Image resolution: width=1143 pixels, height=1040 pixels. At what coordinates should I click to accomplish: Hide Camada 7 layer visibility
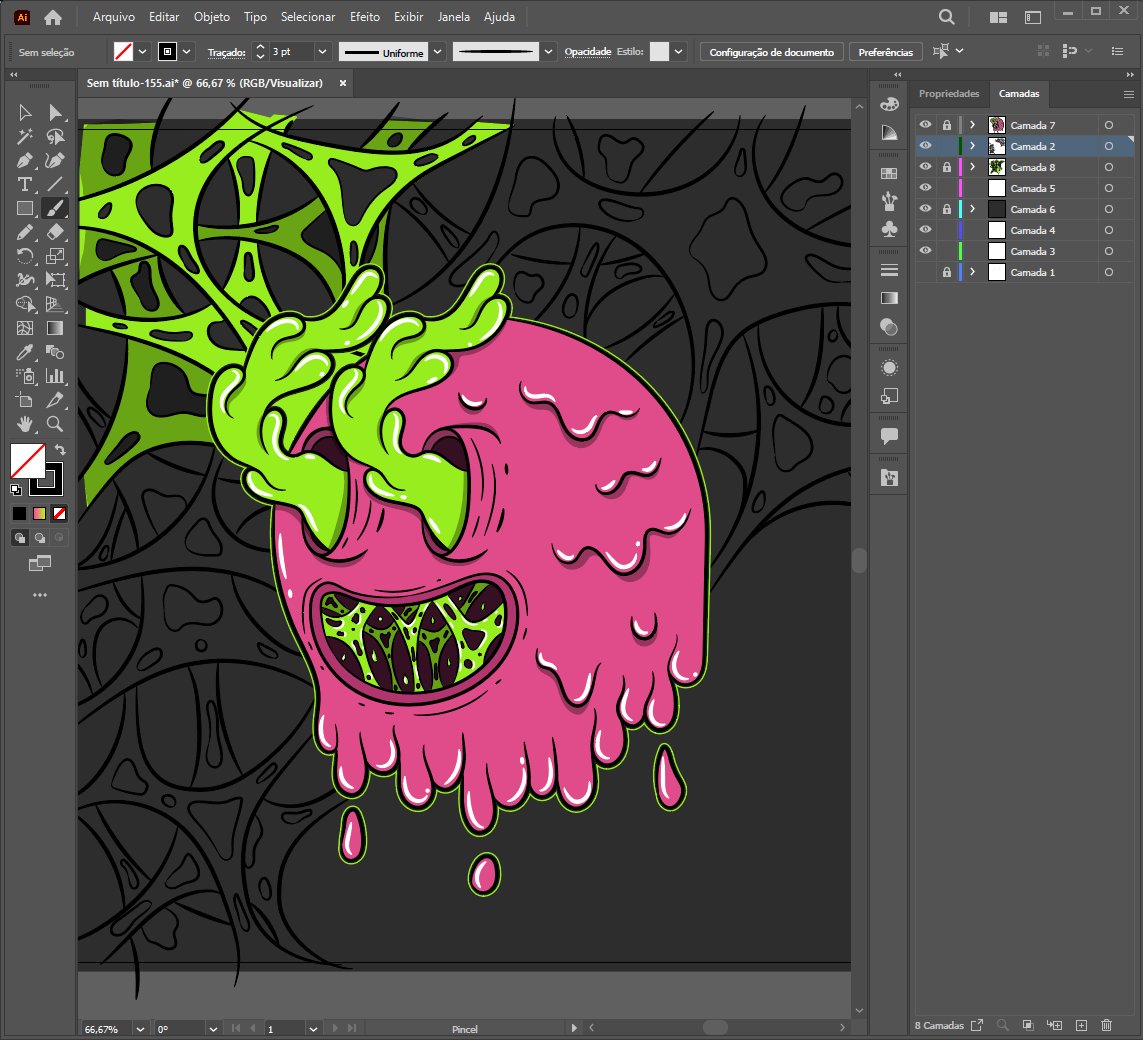point(925,125)
